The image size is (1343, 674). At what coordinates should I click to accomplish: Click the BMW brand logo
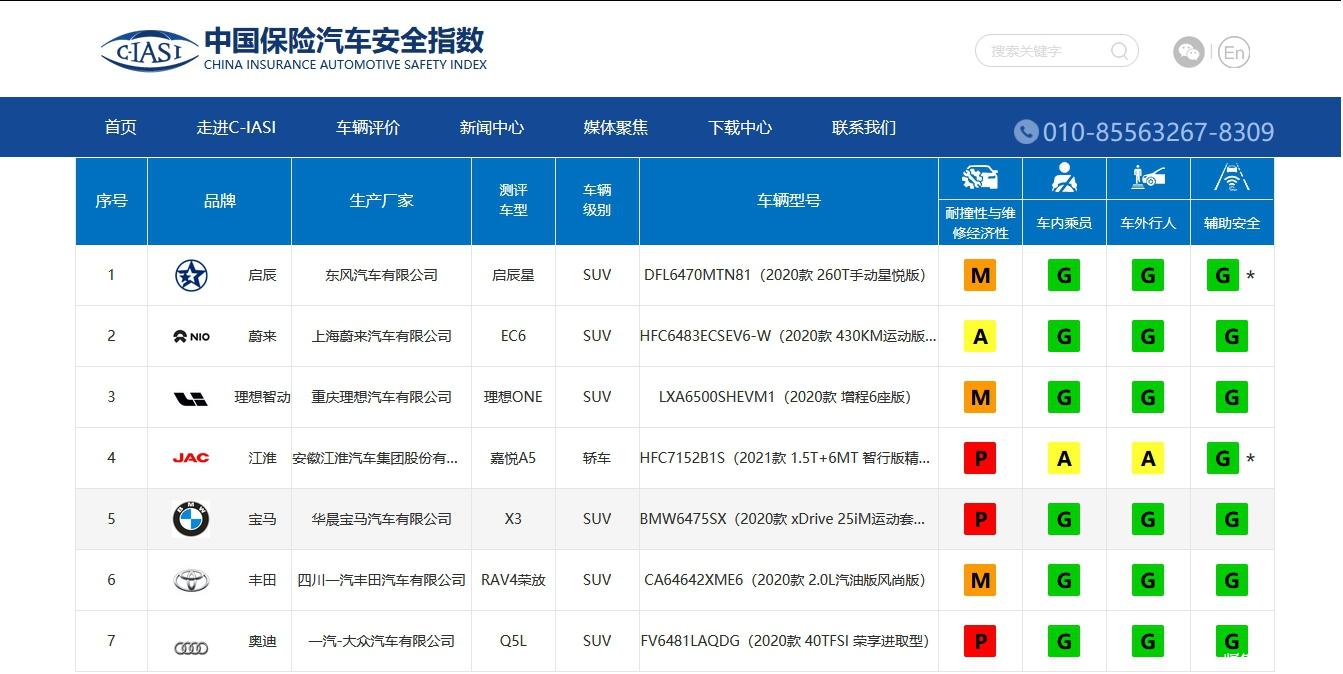point(191,519)
